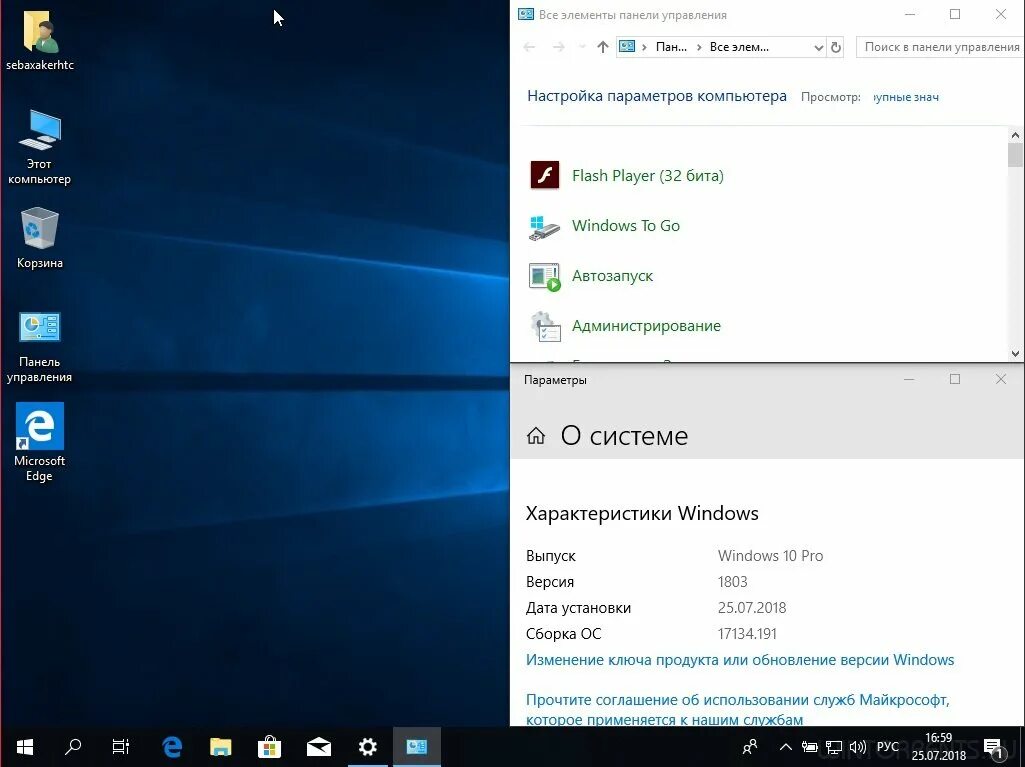This screenshot has height=767, width=1025.
Task: Open Автозапуск icon in Control Panel
Action: click(545, 276)
